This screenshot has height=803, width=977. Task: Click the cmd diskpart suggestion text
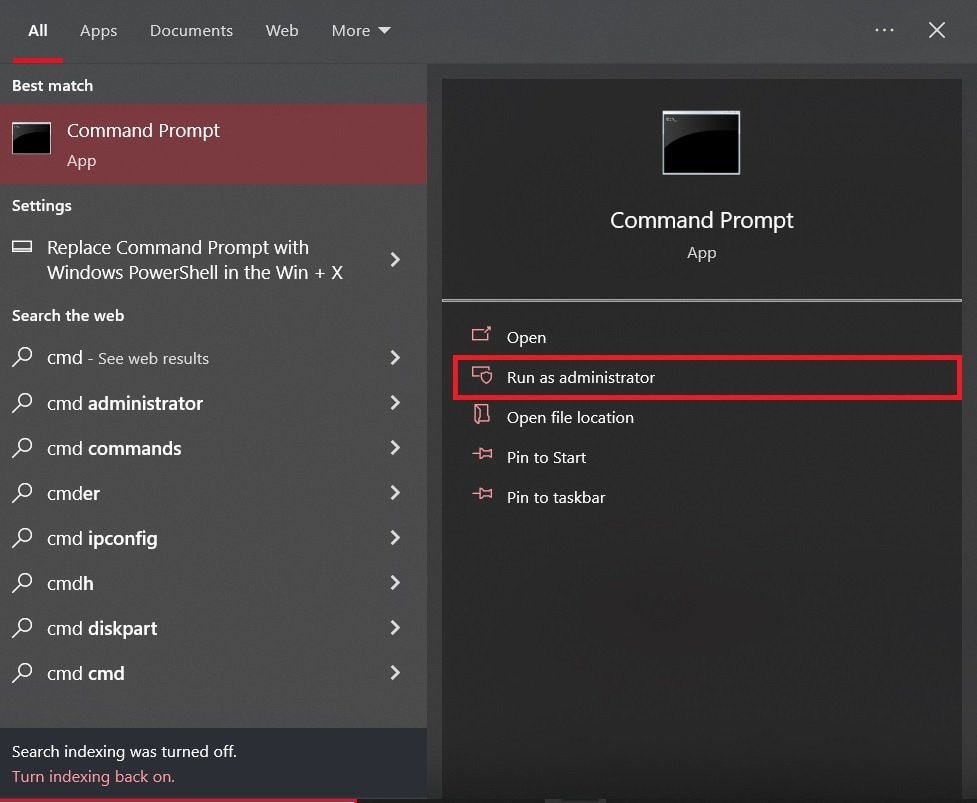(x=102, y=629)
